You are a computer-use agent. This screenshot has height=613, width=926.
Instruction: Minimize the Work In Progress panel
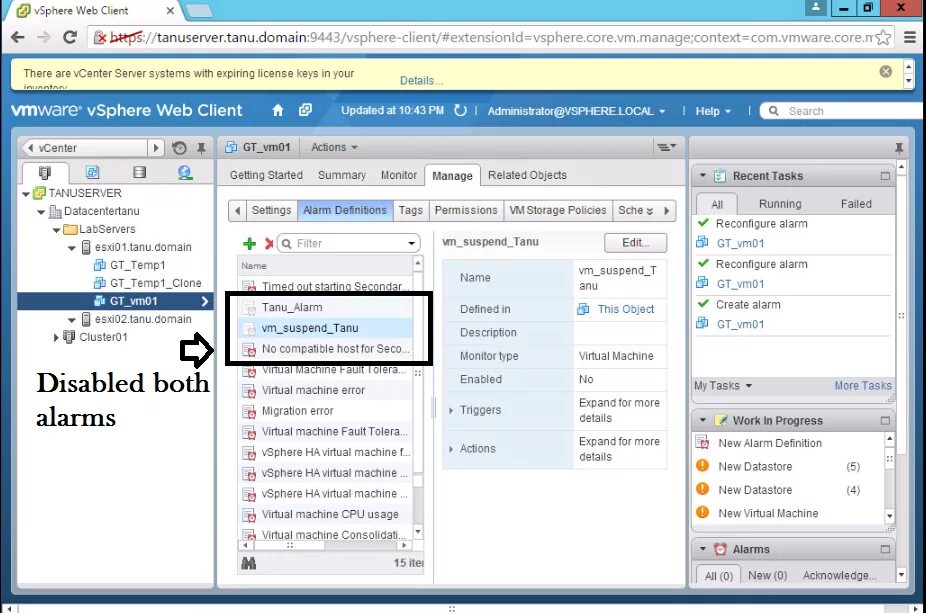885,420
